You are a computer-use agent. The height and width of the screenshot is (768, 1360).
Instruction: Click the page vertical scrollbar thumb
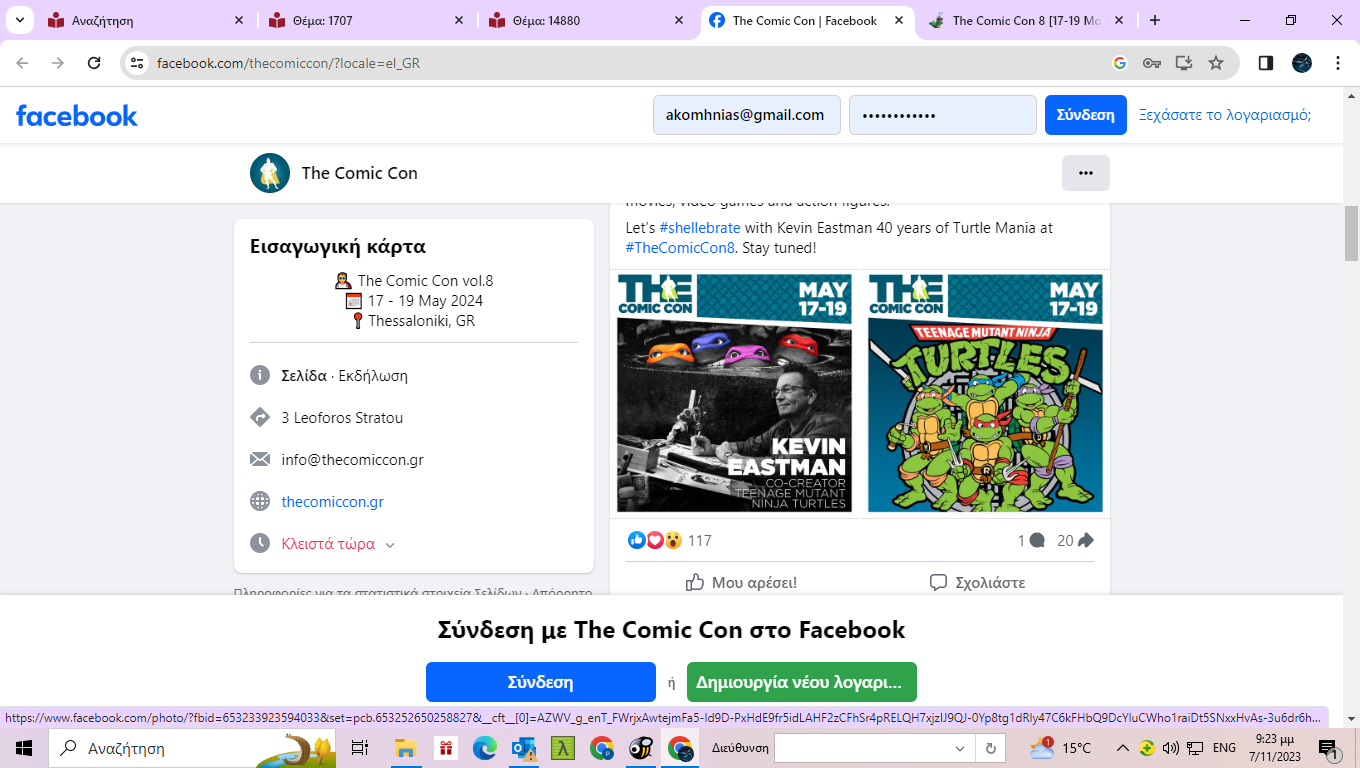[1351, 232]
